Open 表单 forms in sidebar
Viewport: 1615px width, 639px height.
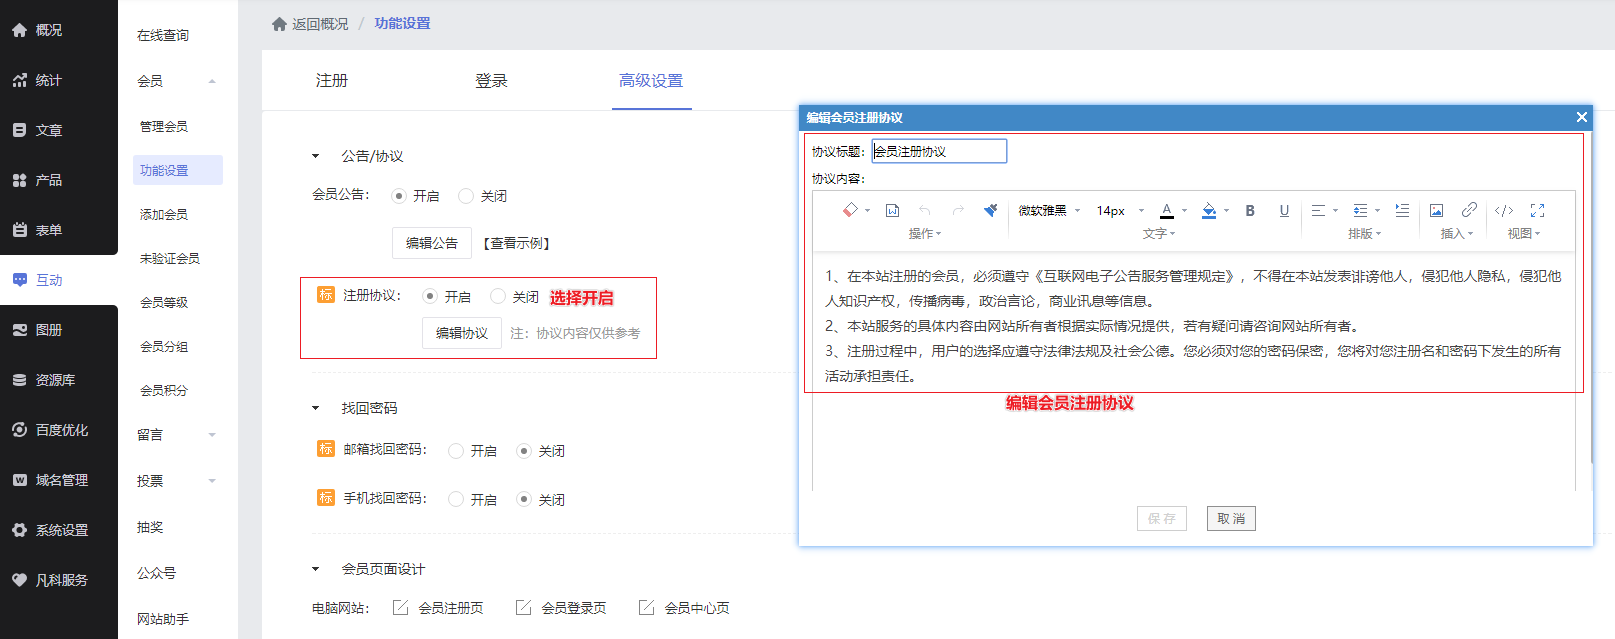click(x=58, y=230)
